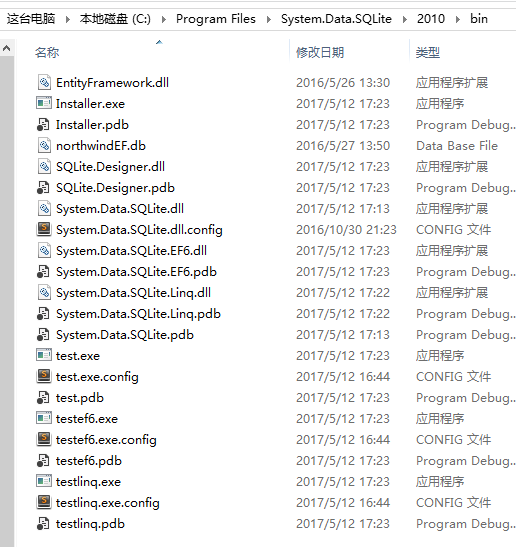Image resolution: width=516 pixels, height=547 pixels.
Task: Click the northwindEF.db database icon
Action: (44, 145)
